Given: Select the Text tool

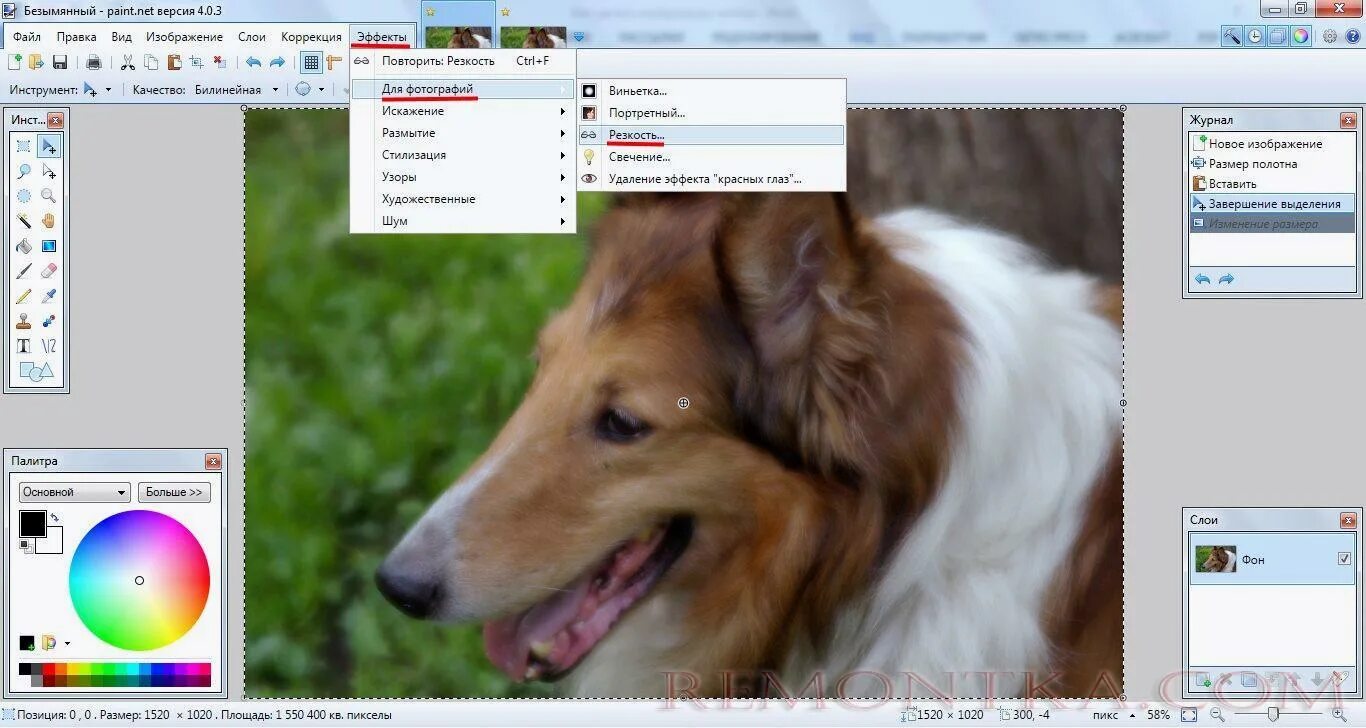Looking at the screenshot, I should tap(24, 346).
